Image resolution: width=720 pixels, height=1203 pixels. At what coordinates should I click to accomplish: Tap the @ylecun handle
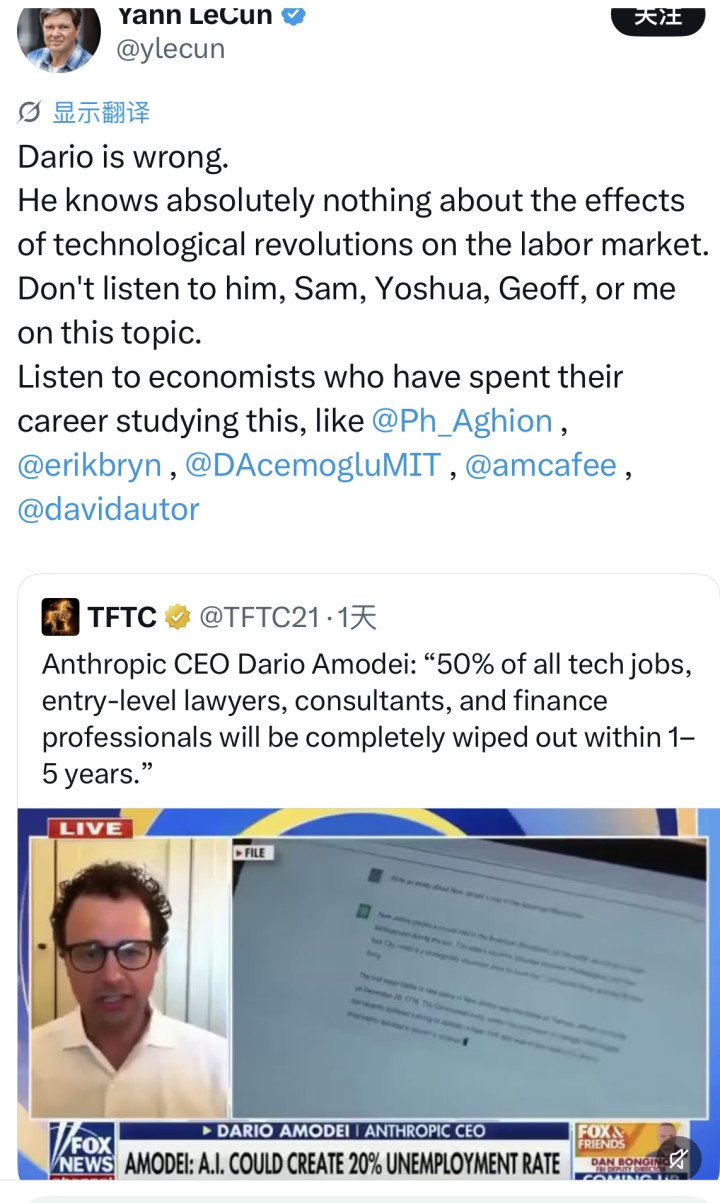click(171, 48)
